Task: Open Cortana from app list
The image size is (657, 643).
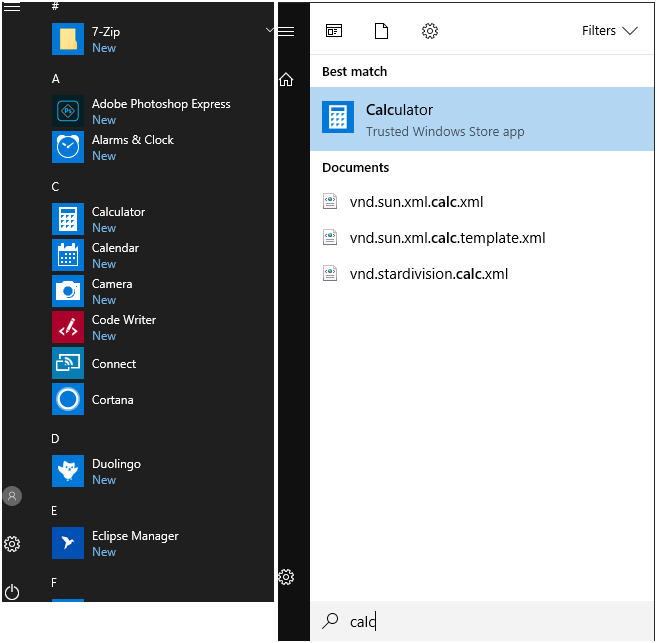Action: coord(112,400)
